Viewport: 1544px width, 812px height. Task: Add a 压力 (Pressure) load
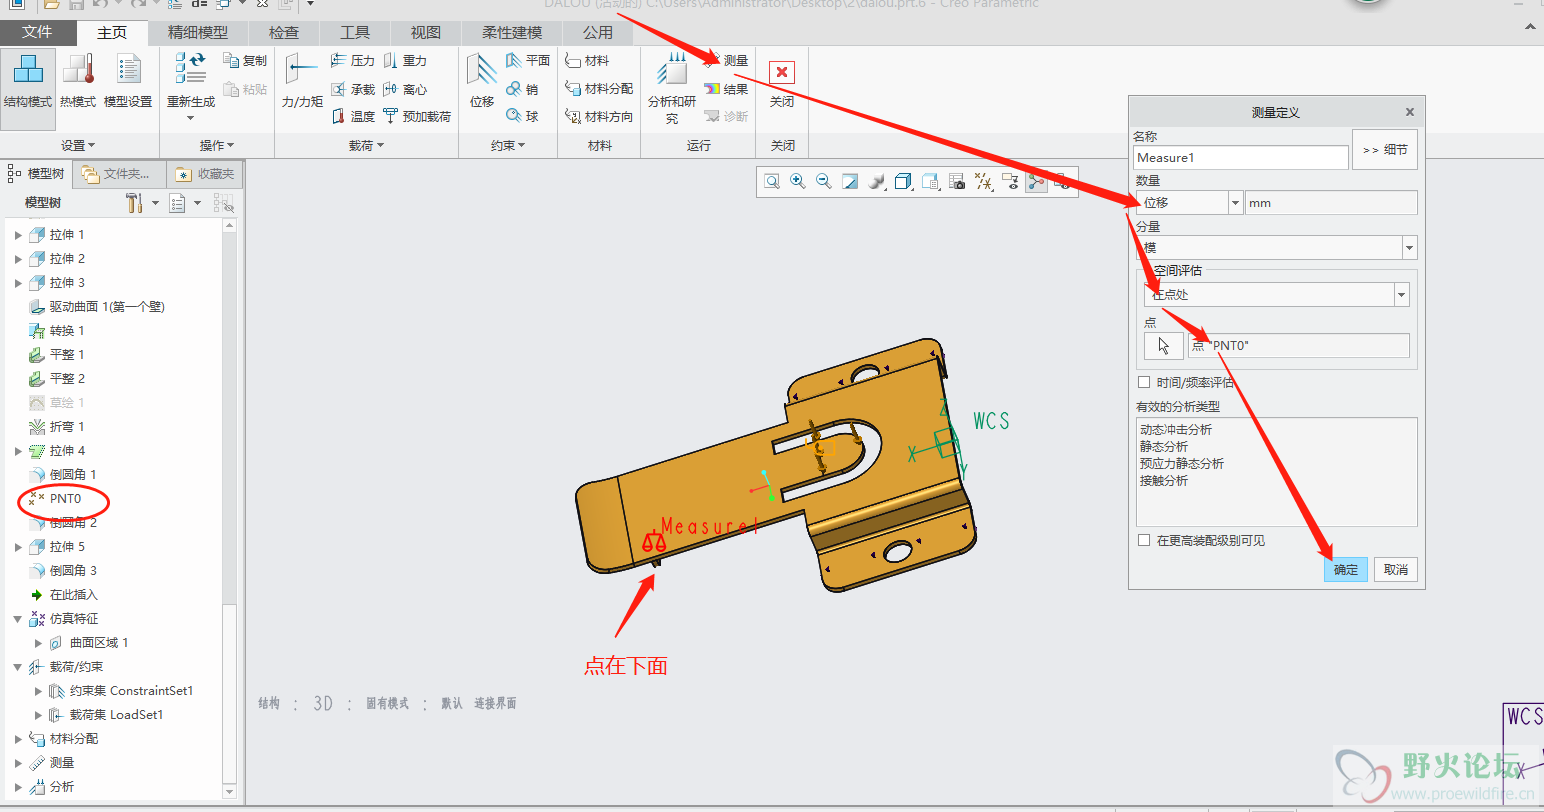[352, 61]
